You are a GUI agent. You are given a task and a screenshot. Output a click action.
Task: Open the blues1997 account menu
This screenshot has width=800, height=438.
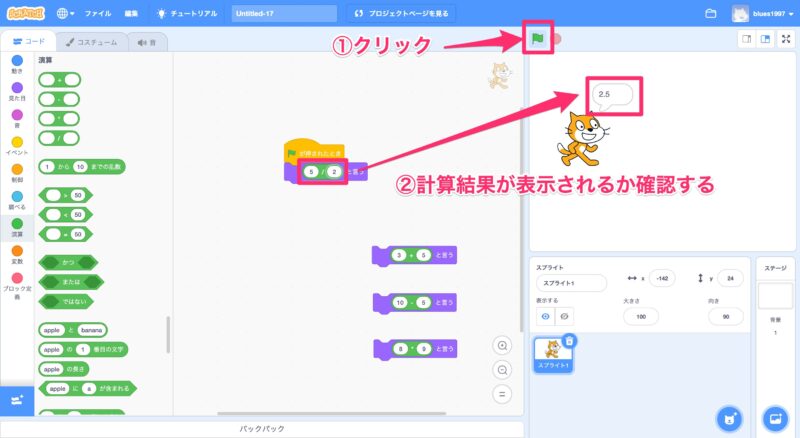tap(765, 14)
